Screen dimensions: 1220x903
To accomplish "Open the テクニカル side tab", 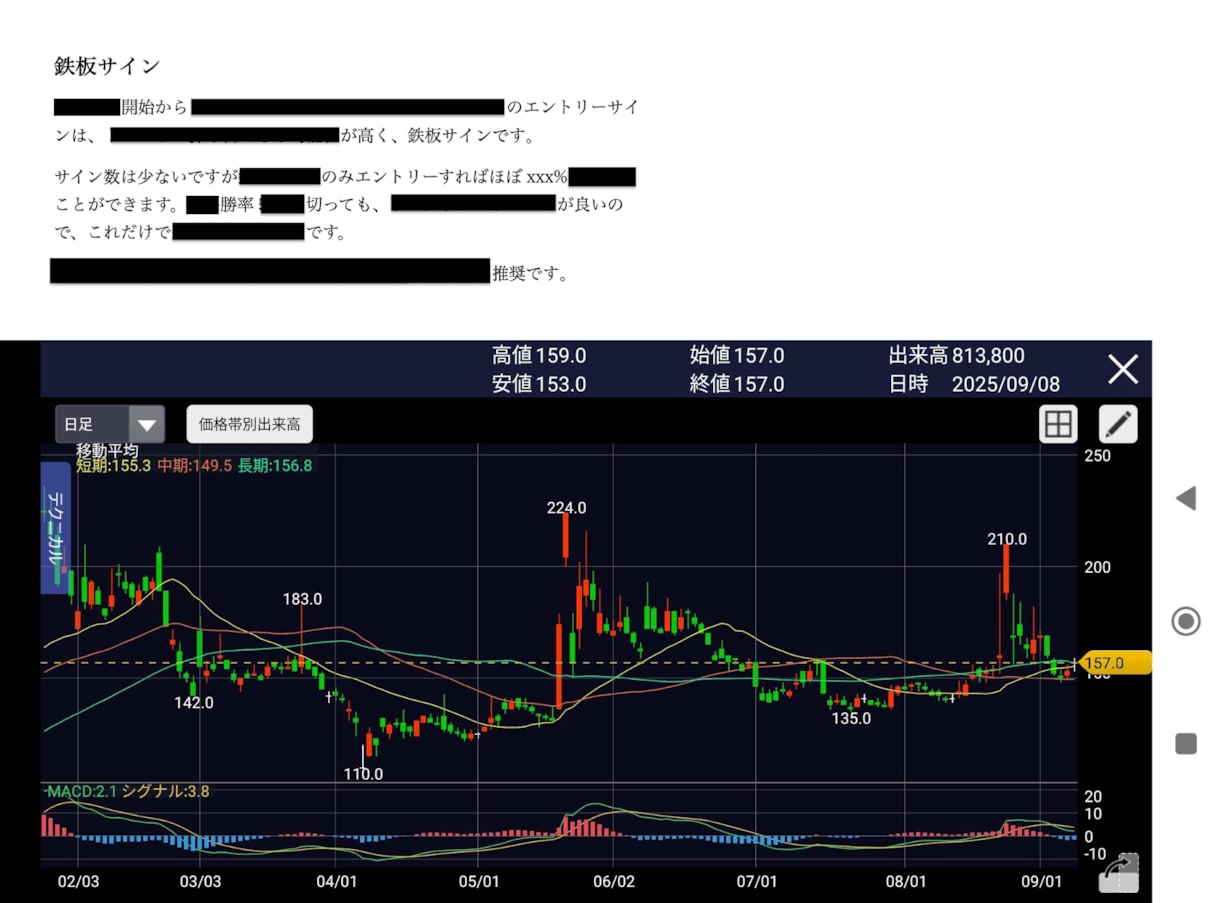I will coord(54,528).
